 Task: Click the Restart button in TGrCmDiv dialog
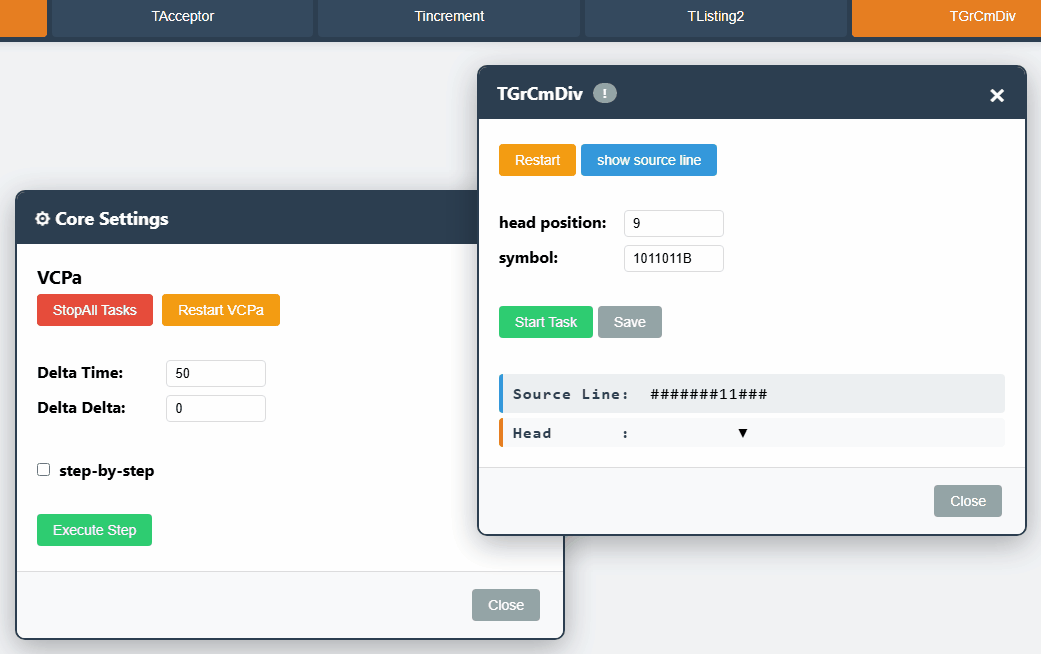point(537,160)
